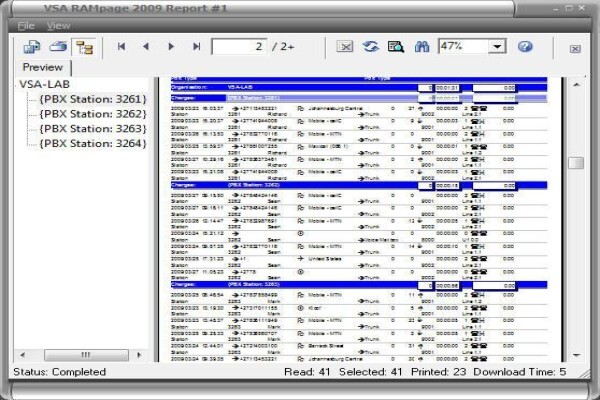Go to the previous page

click(x=146, y=47)
